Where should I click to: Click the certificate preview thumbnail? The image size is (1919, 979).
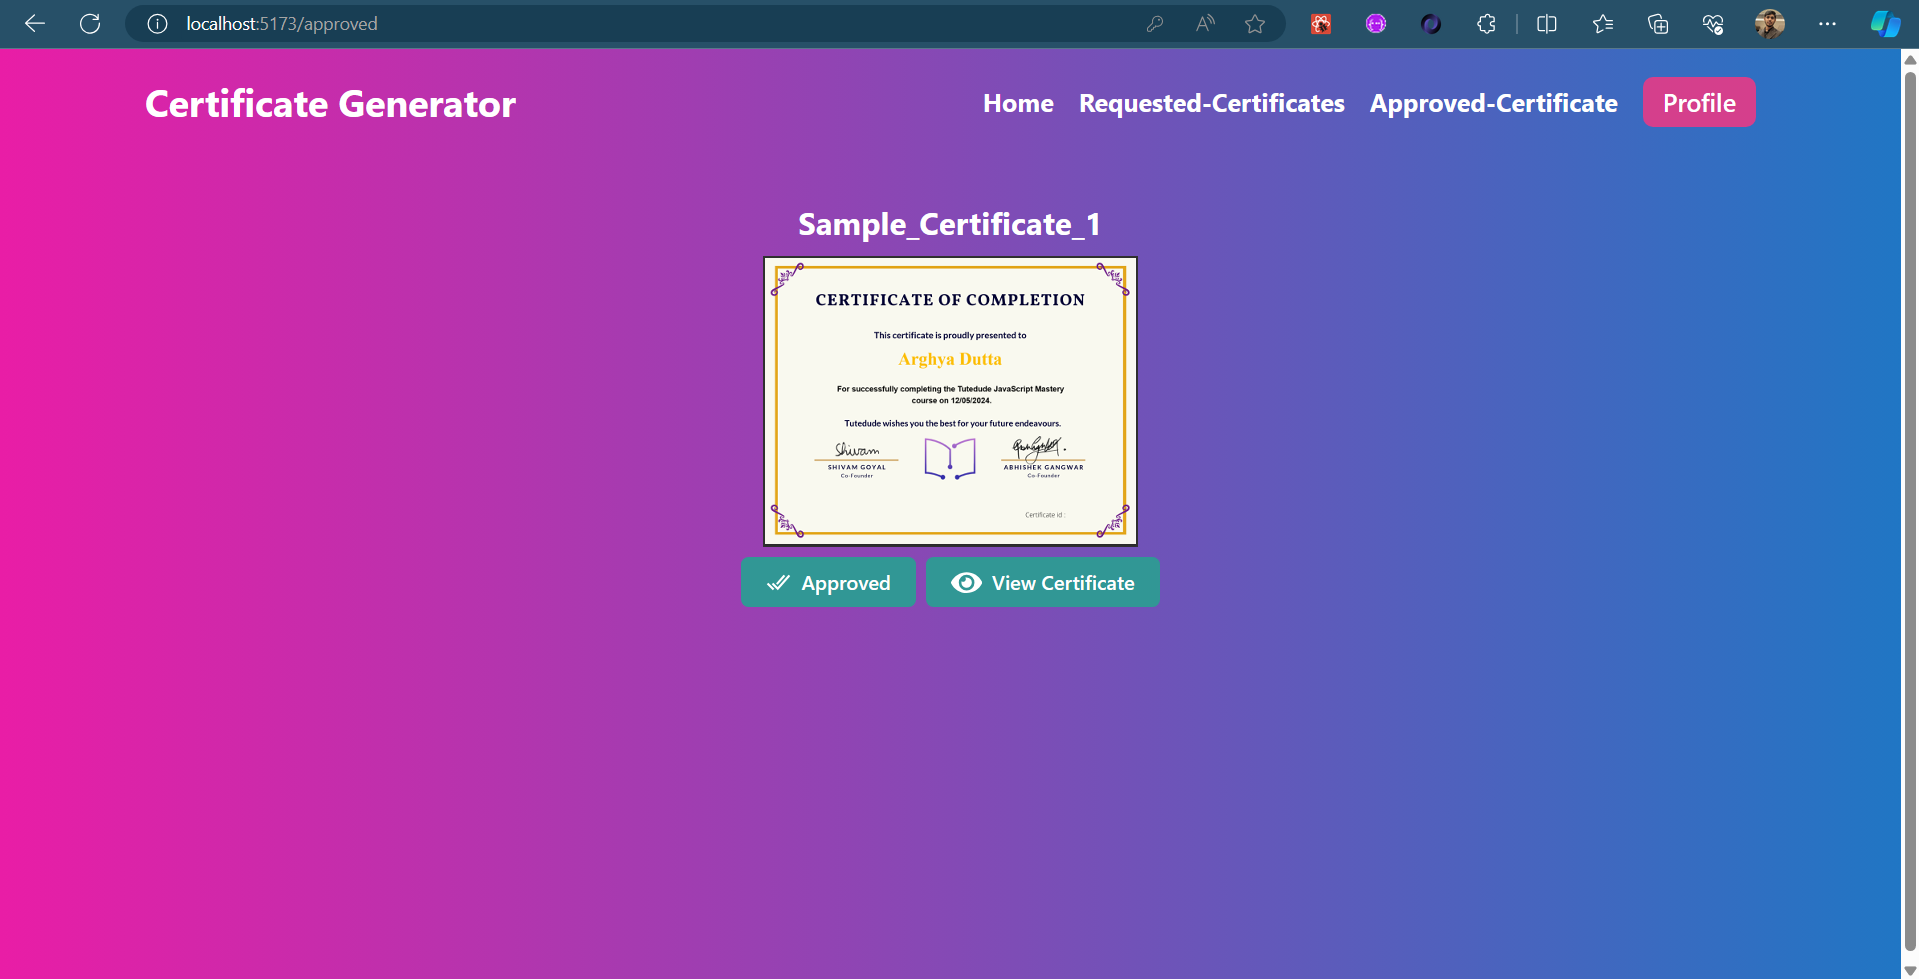[950, 401]
